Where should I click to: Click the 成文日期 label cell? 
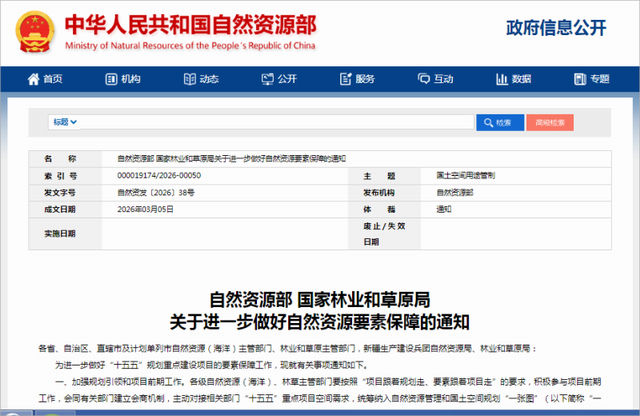(65, 209)
